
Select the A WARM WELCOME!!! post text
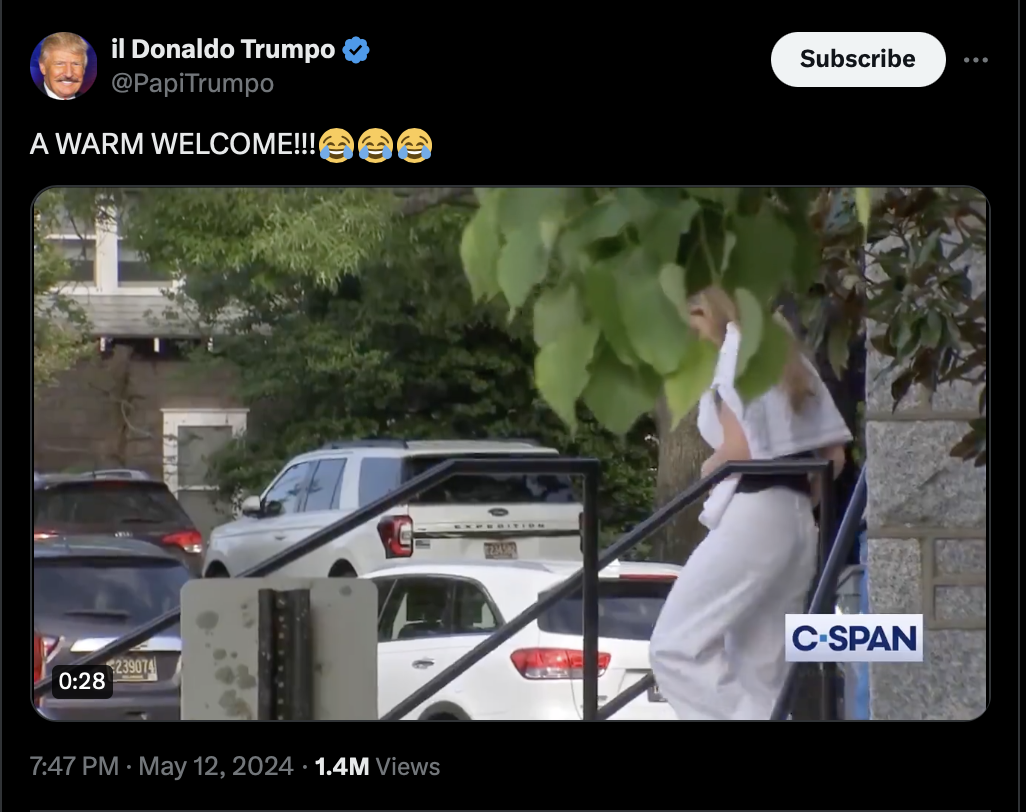click(173, 144)
